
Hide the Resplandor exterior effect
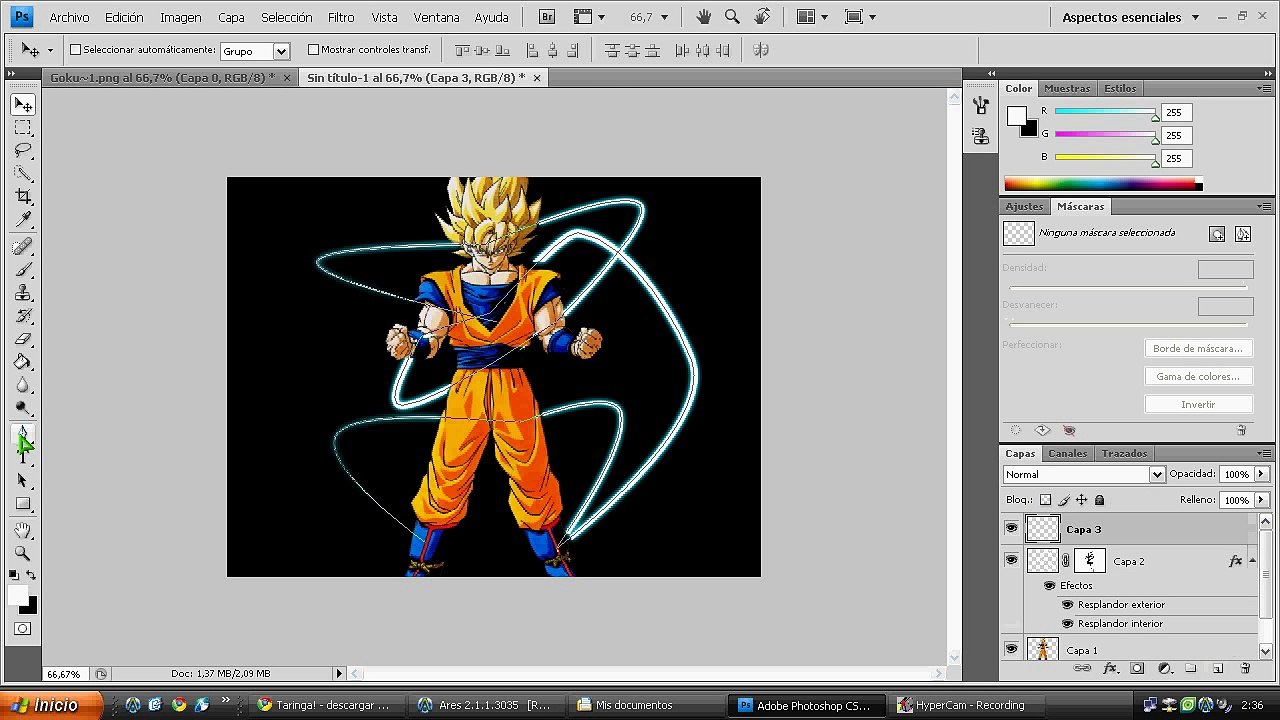[1067, 604]
